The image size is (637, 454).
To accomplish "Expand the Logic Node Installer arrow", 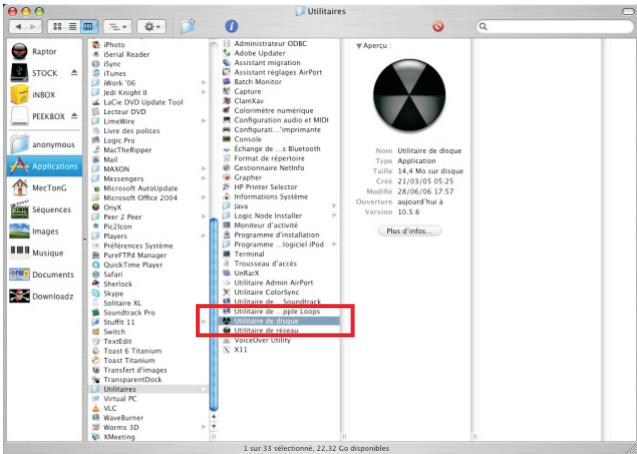I will [x=334, y=216].
